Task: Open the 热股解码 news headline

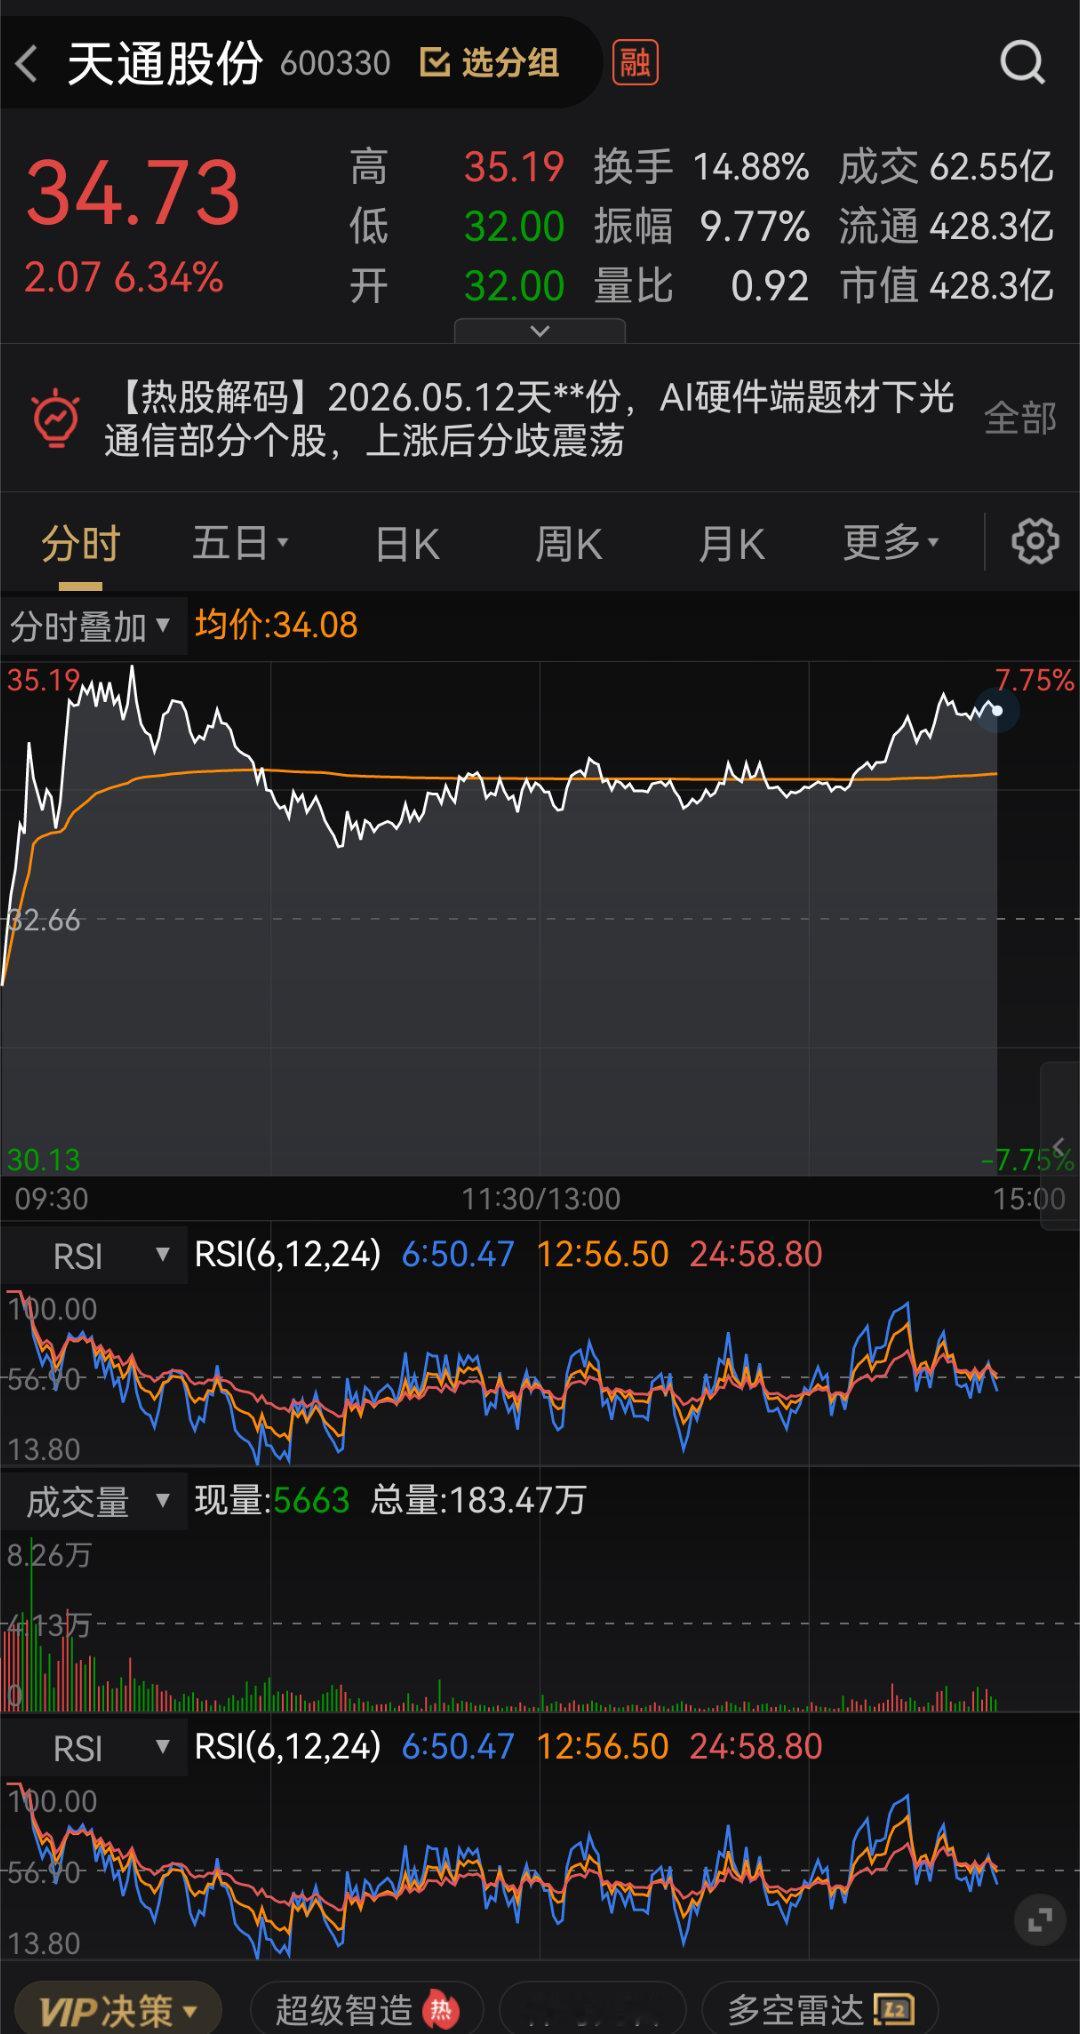Action: 529,418
